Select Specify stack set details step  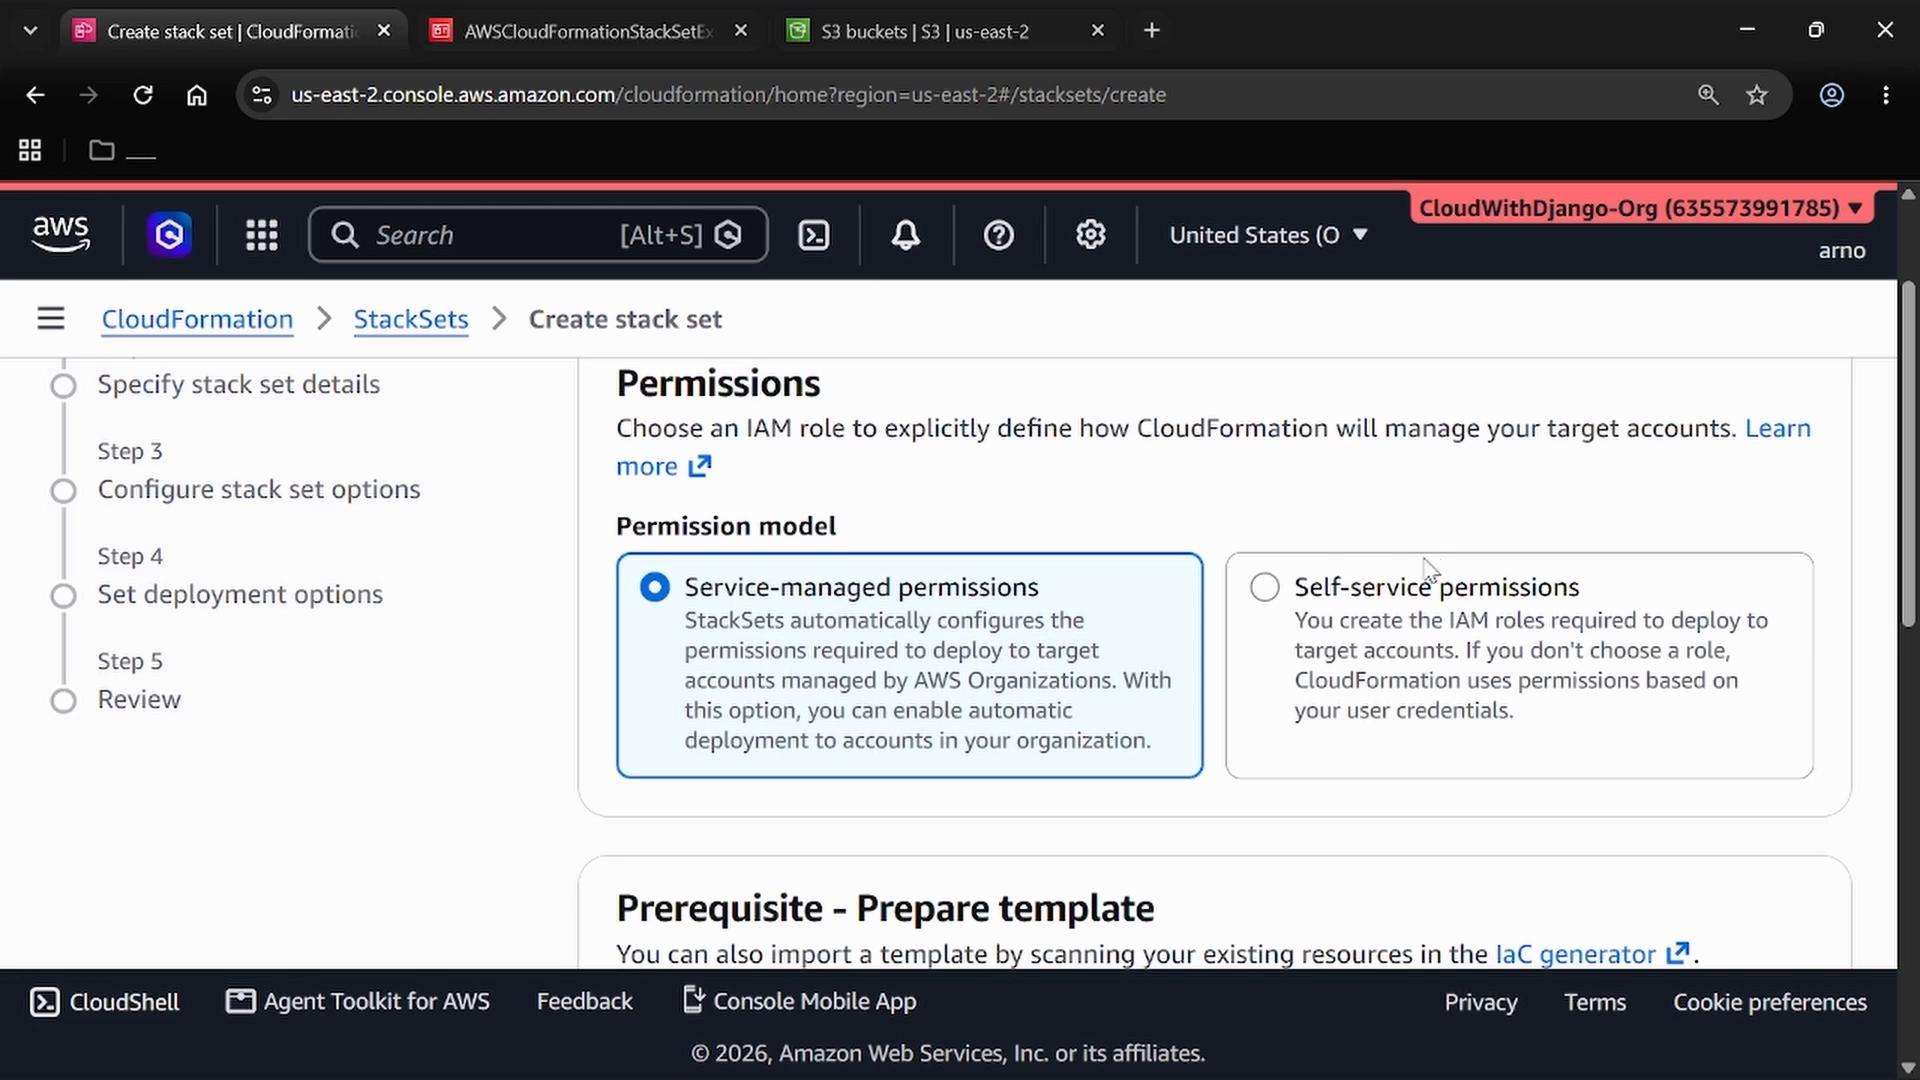238,385
